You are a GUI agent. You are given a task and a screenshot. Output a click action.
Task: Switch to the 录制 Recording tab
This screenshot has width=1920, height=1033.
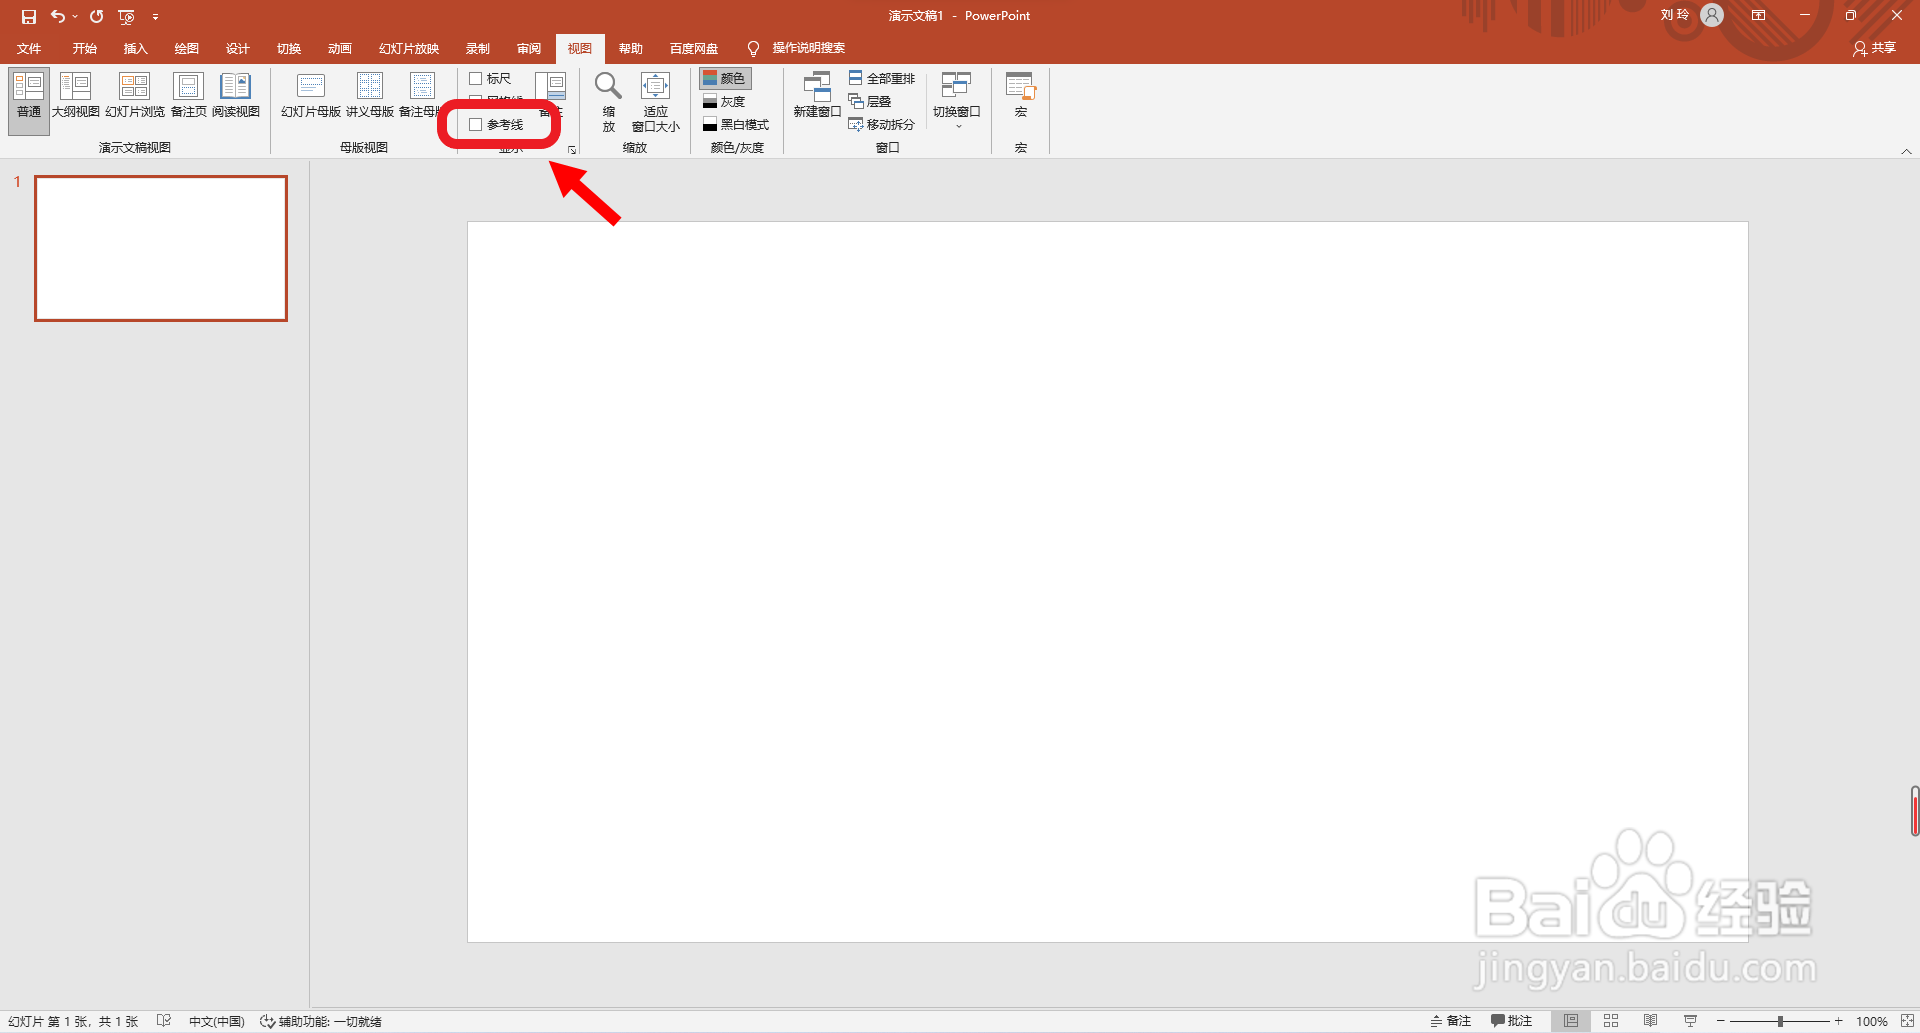click(478, 48)
